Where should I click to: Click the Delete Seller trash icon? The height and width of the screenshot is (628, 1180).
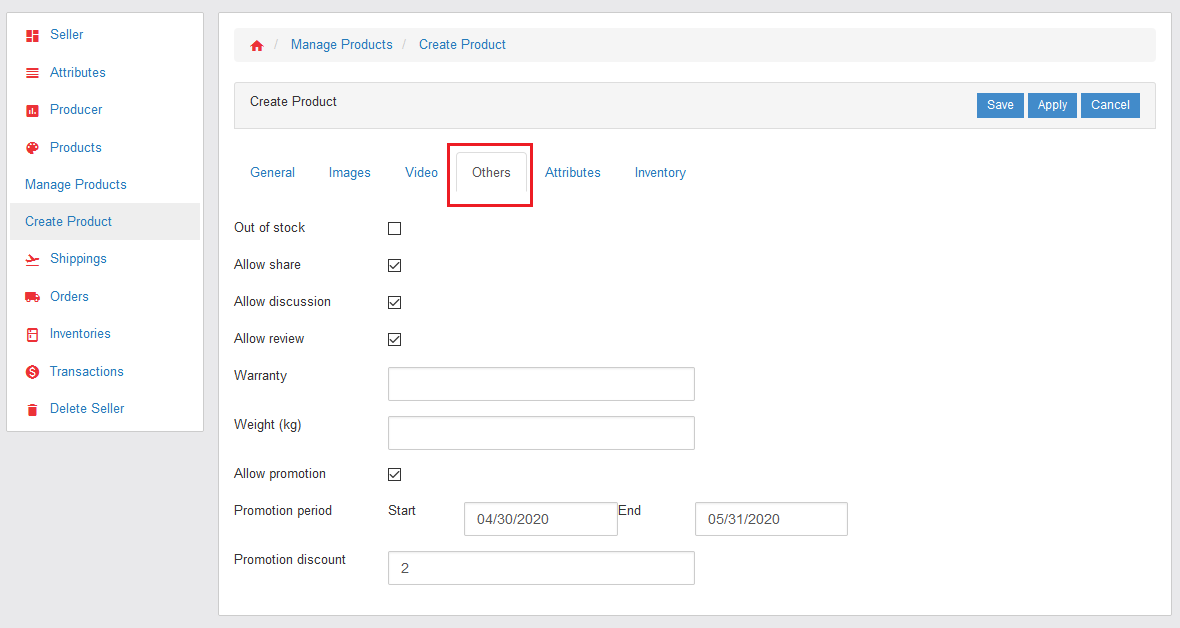tap(32, 409)
